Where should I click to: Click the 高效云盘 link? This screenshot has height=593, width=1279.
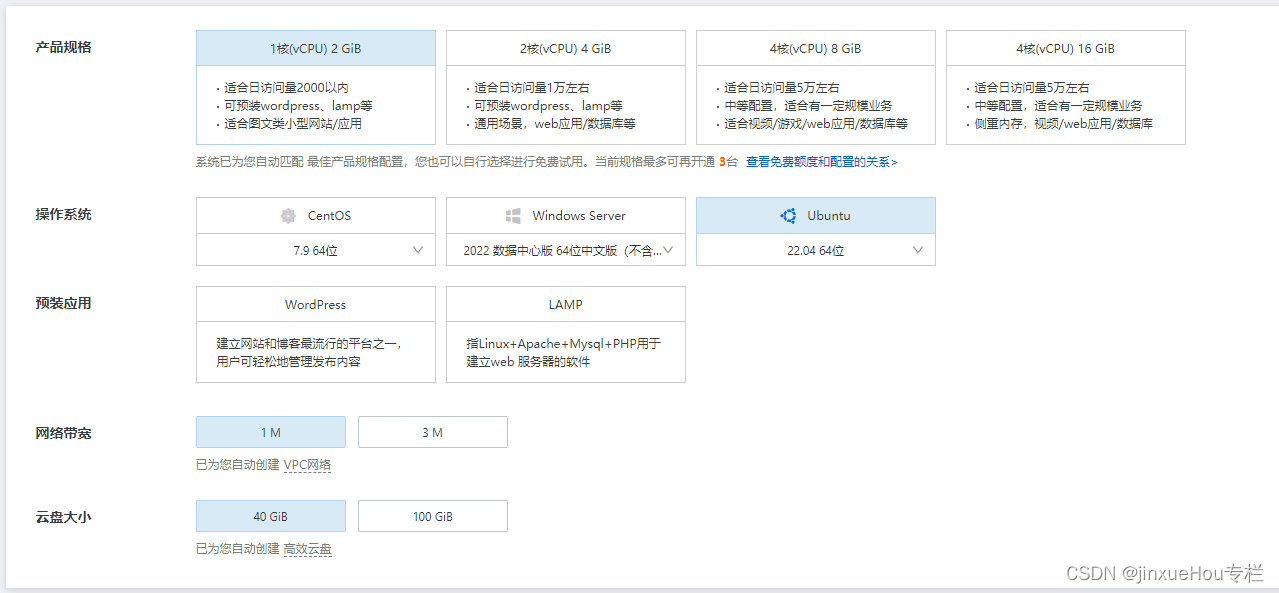307,549
